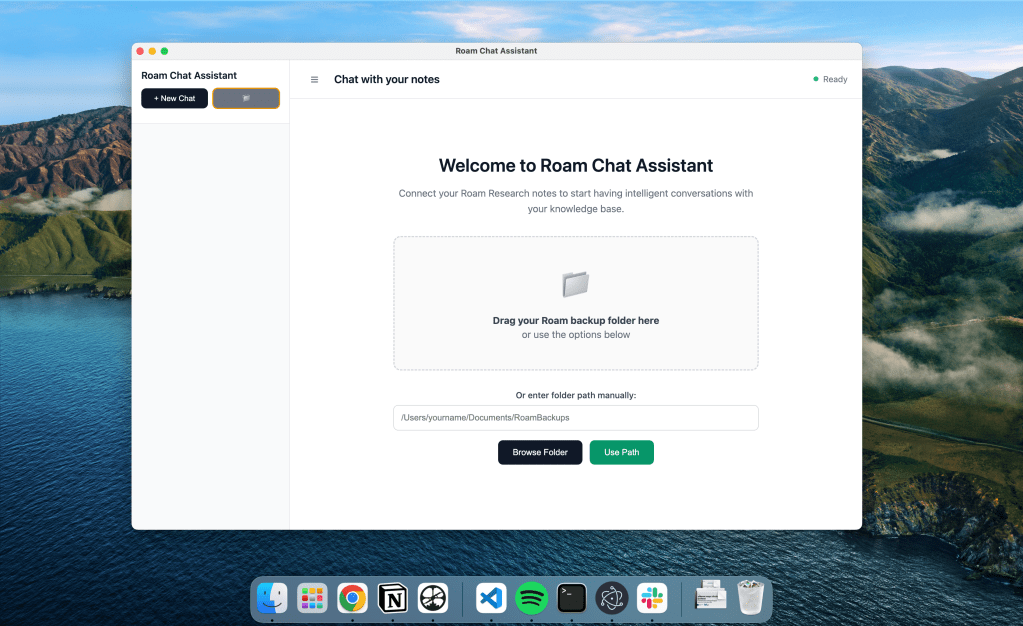Focus the folder path input field

pyautogui.click(x=575, y=417)
